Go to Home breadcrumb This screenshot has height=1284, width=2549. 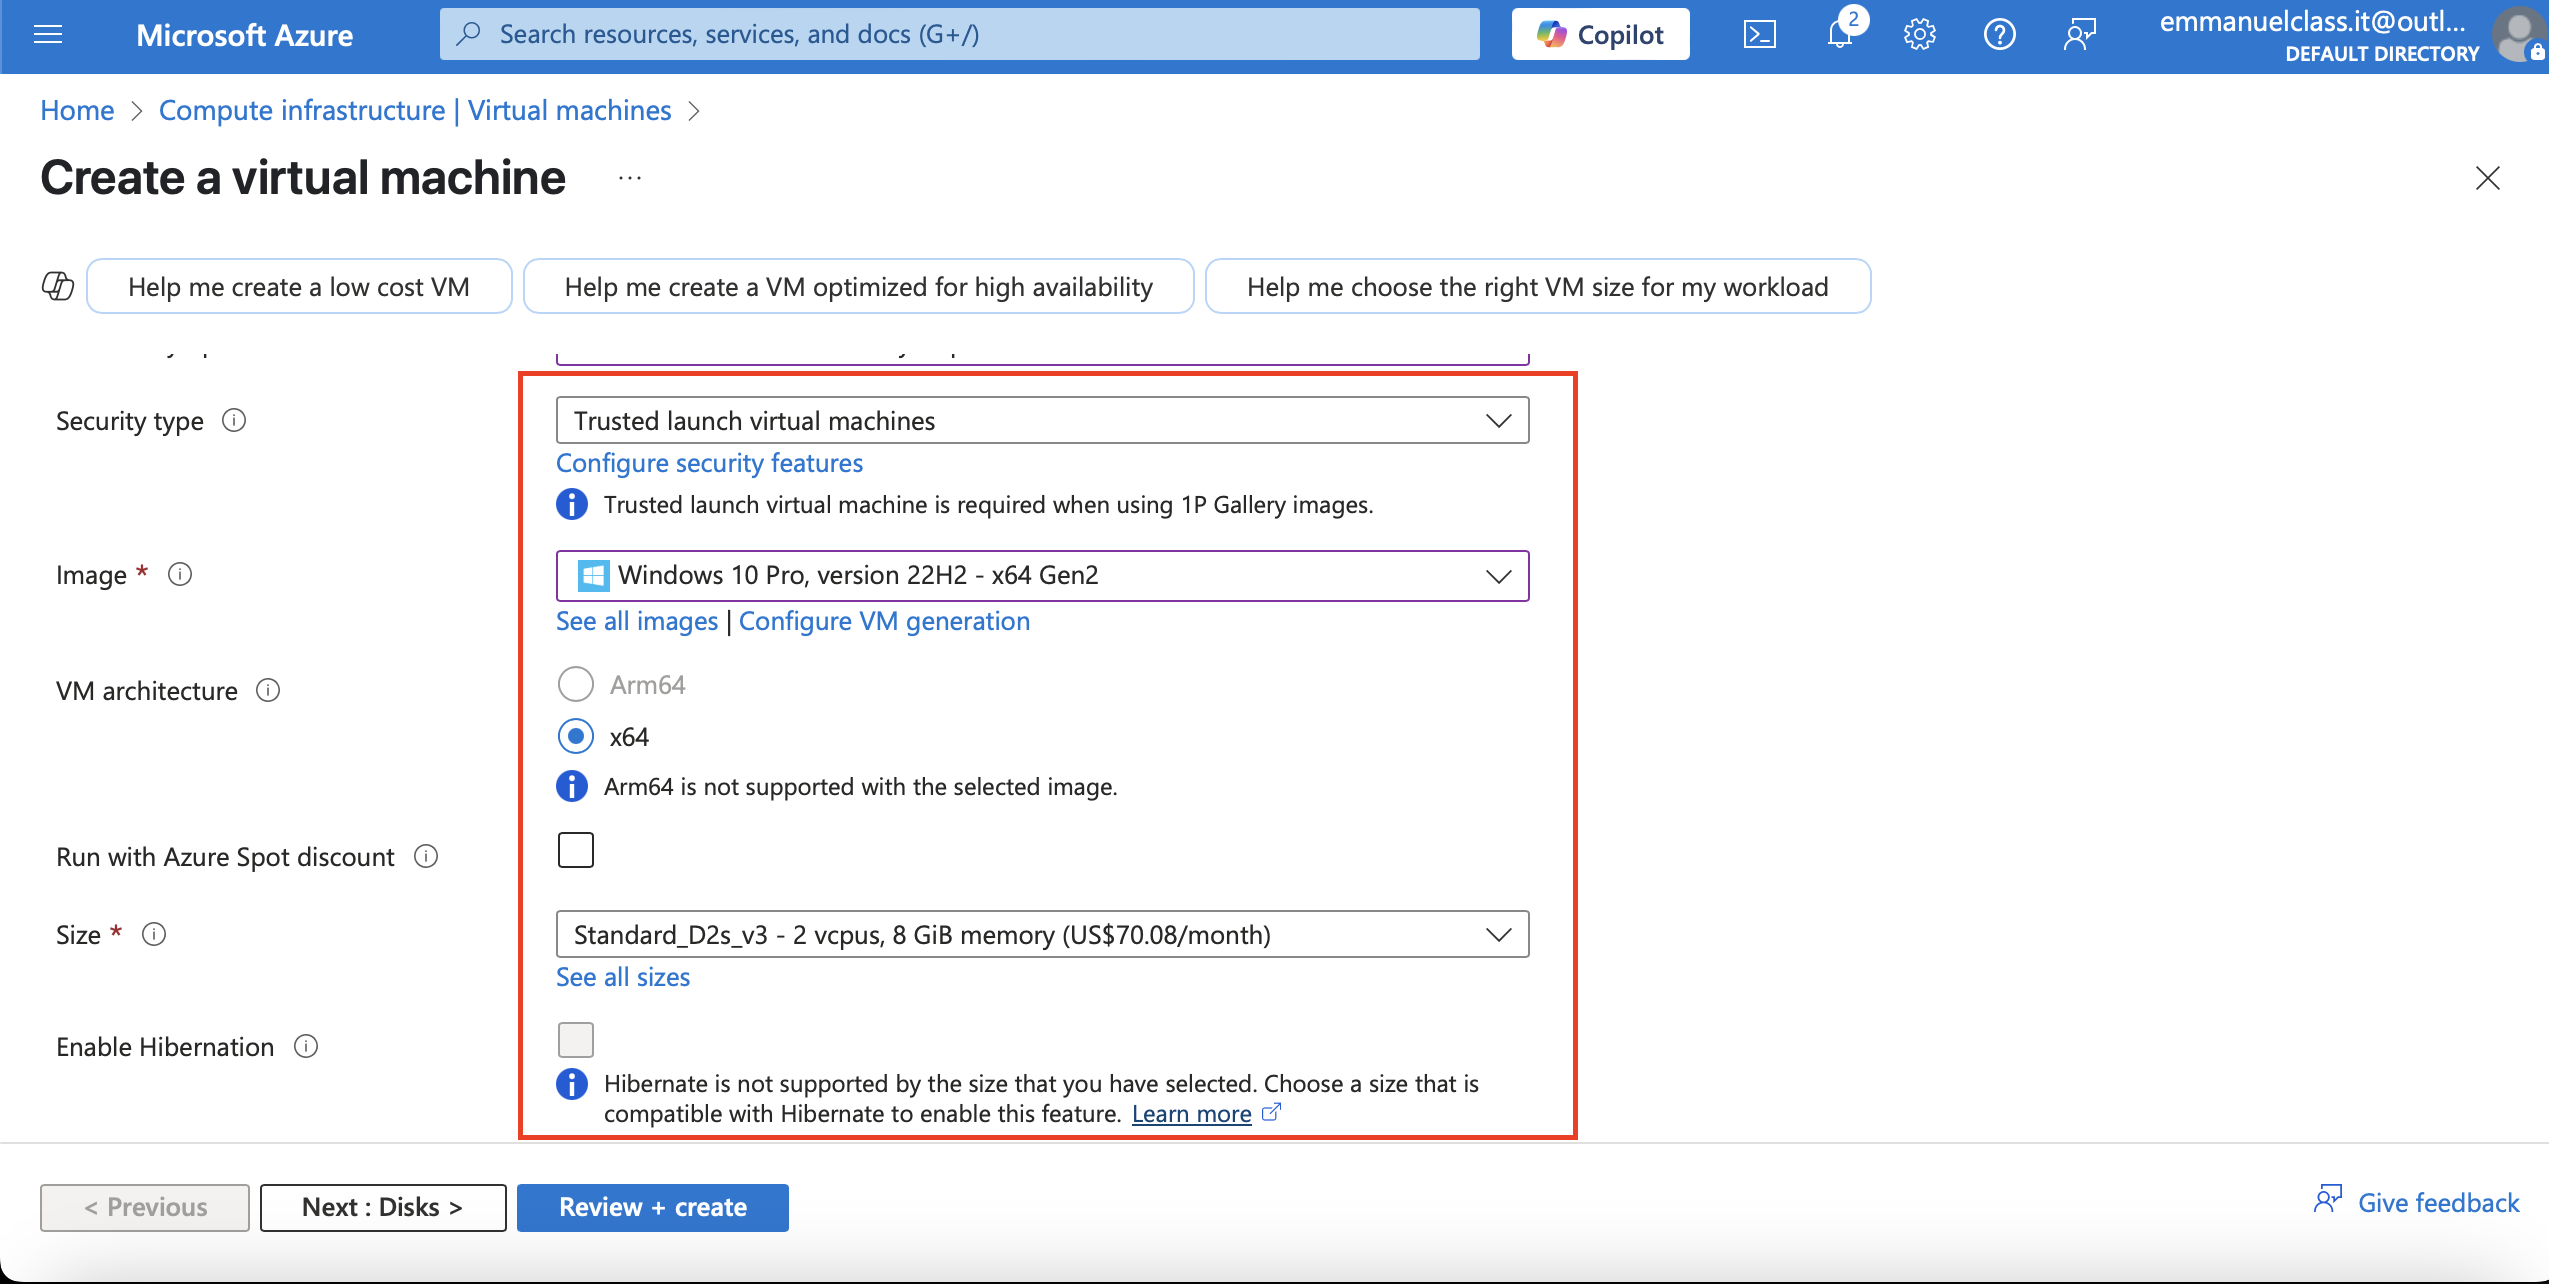77,110
